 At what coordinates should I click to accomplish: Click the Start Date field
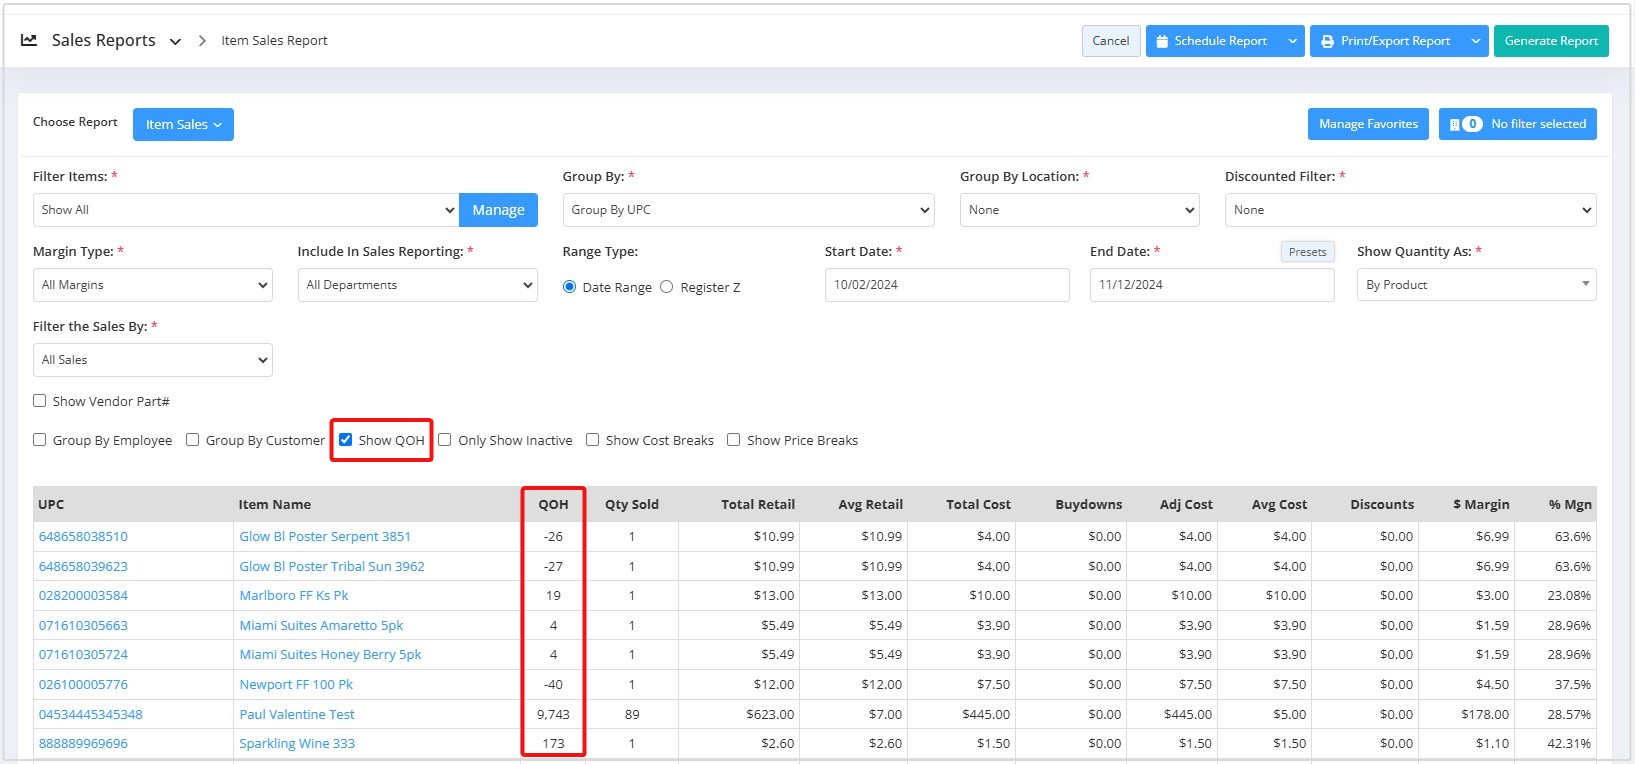tap(947, 285)
